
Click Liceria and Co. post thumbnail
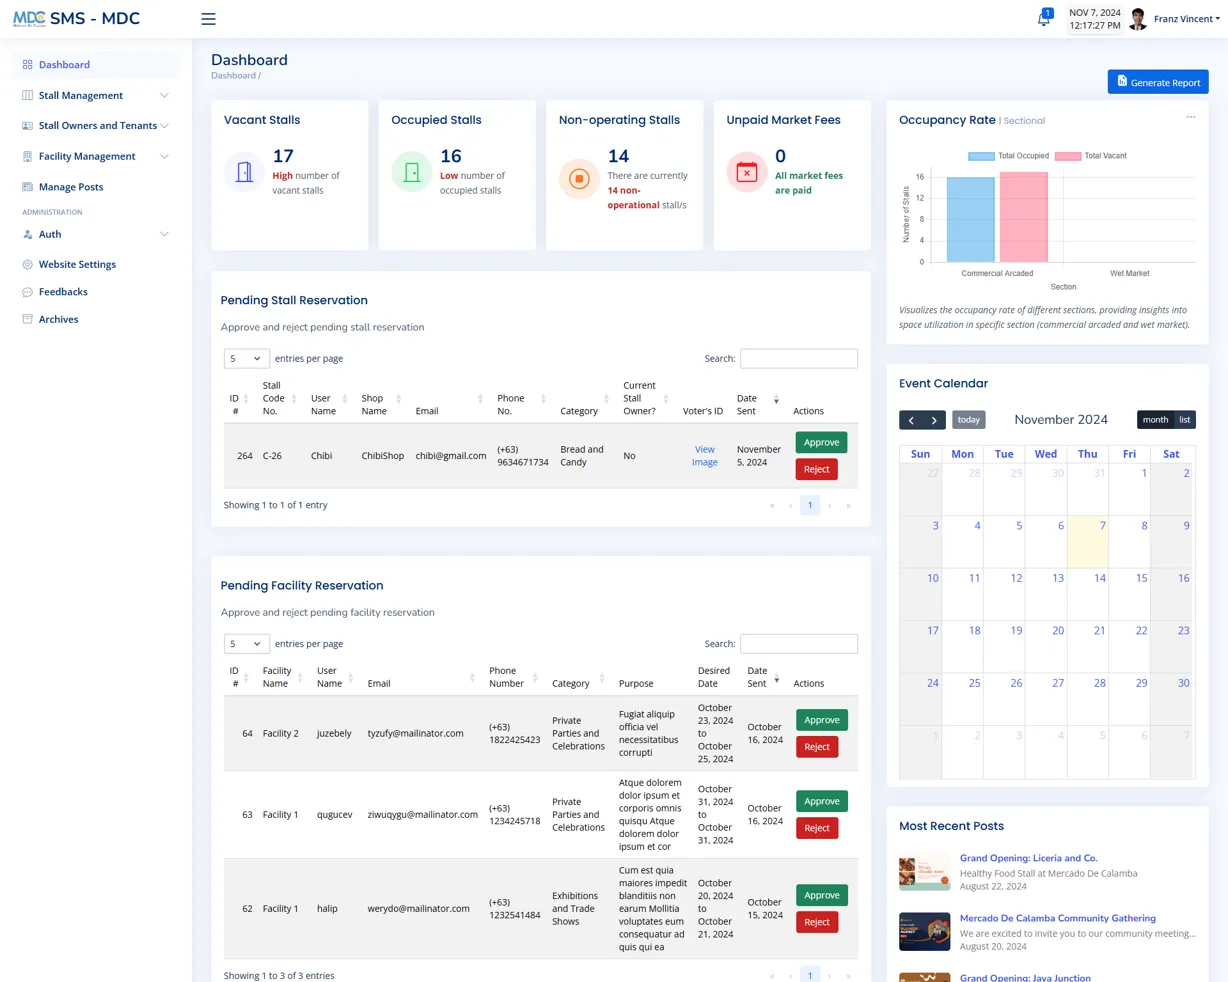(x=924, y=872)
